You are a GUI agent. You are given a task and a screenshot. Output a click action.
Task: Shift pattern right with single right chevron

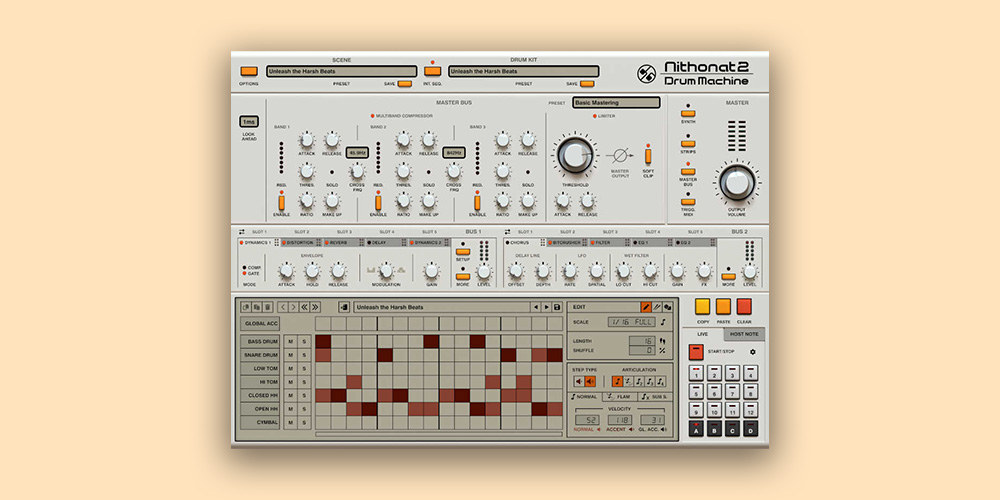293,307
